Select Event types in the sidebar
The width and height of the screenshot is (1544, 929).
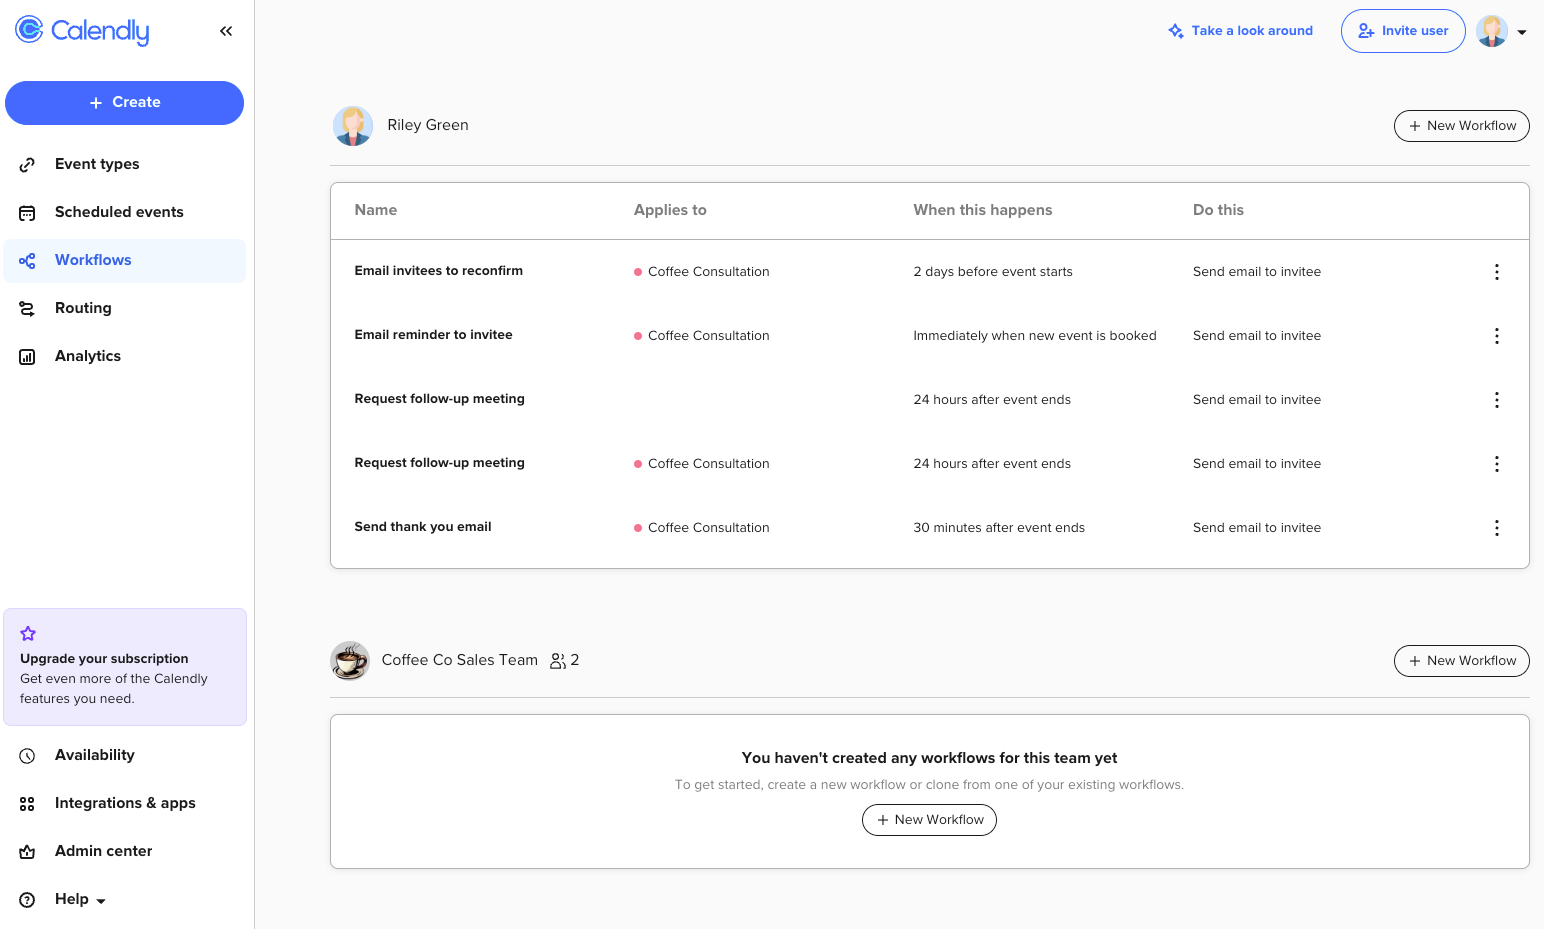pyautogui.click(x=96, y=164)
